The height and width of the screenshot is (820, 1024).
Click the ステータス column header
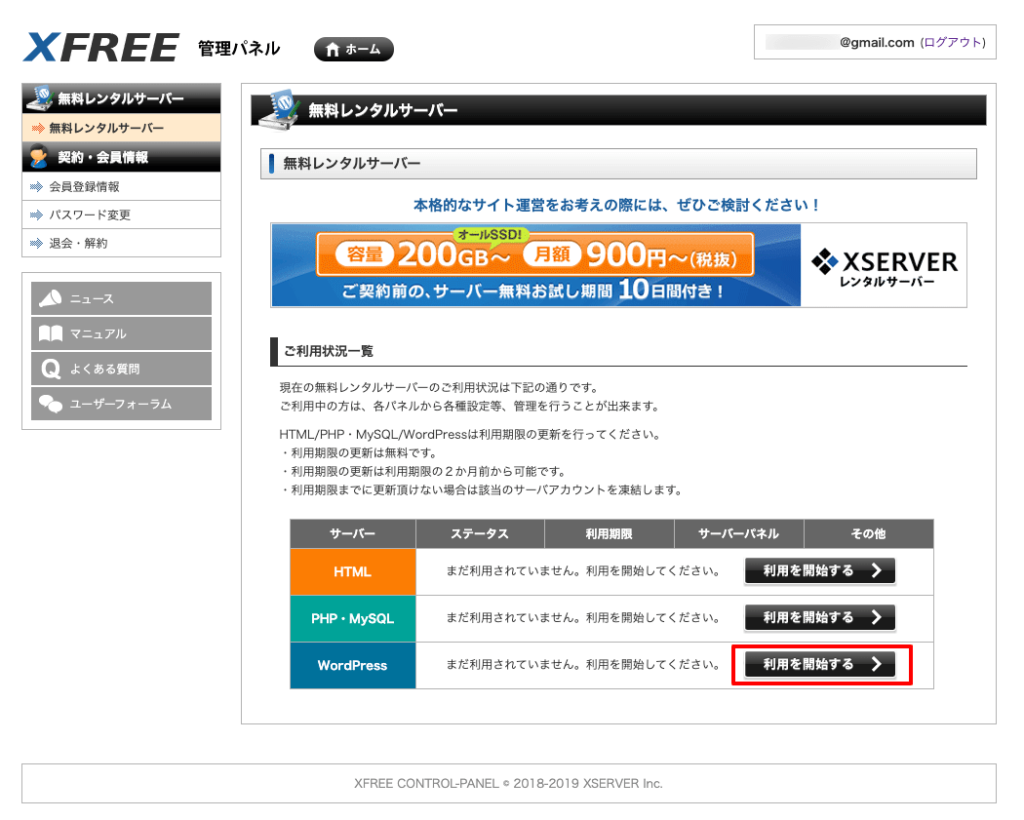point(480,534)
